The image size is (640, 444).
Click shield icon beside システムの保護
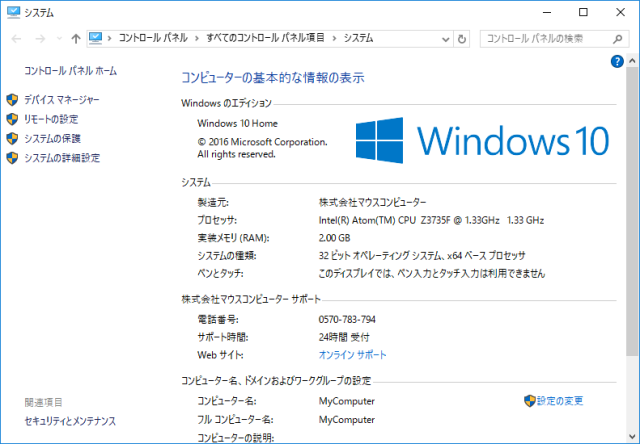(12, 139)
